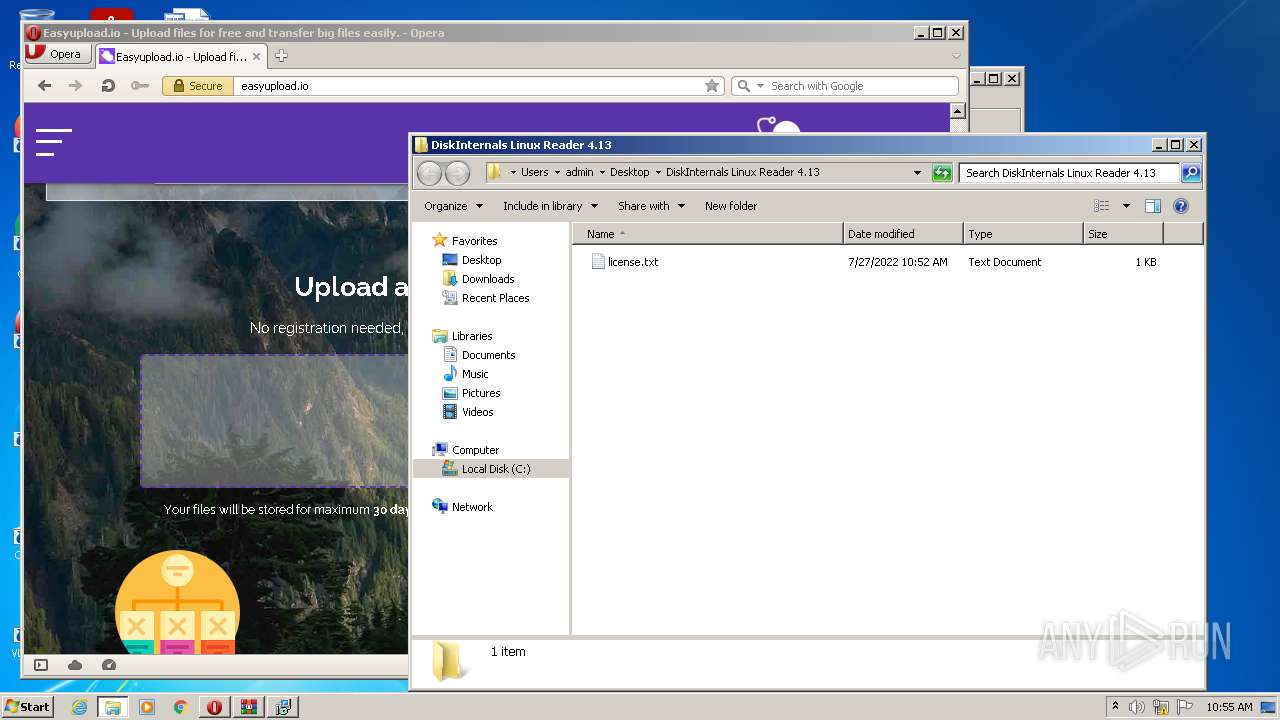Image resolution: width=1280 pixels, height=720 pixels.
Task: Click file drop area on Easyupload
Action: (274, 421)
